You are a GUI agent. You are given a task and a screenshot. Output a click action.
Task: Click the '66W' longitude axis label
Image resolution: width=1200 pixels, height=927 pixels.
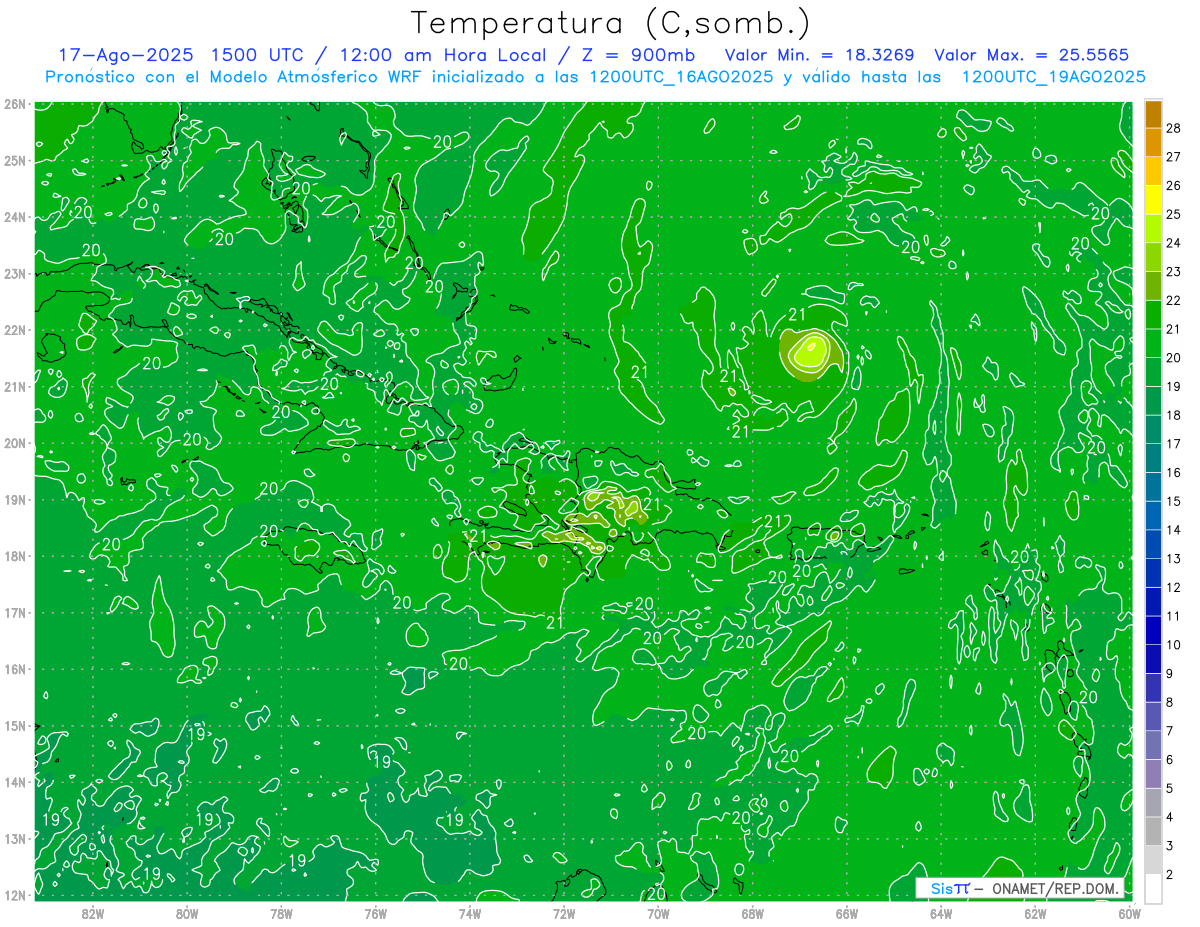tap(847, 913)
